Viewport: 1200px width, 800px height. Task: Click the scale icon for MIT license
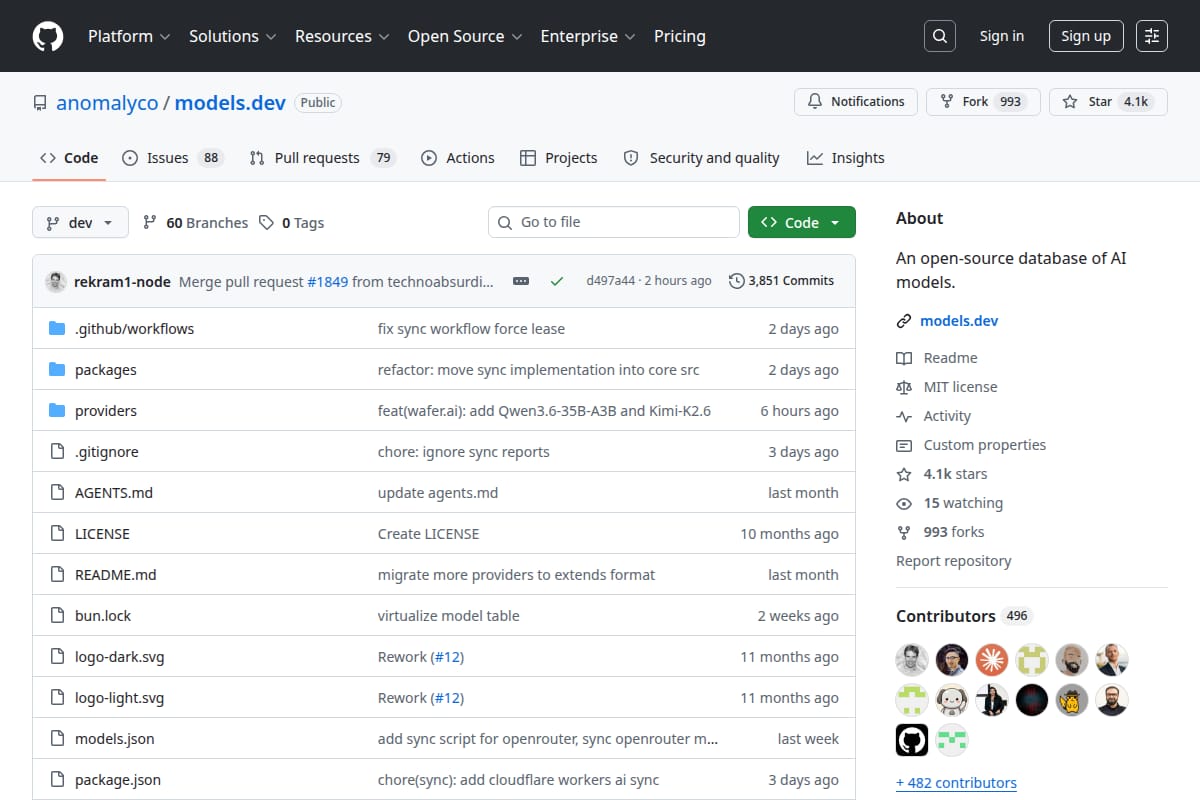904,387
